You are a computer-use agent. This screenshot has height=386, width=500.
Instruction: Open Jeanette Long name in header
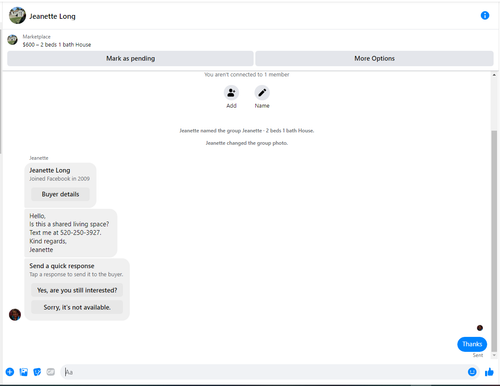[52, 16]
